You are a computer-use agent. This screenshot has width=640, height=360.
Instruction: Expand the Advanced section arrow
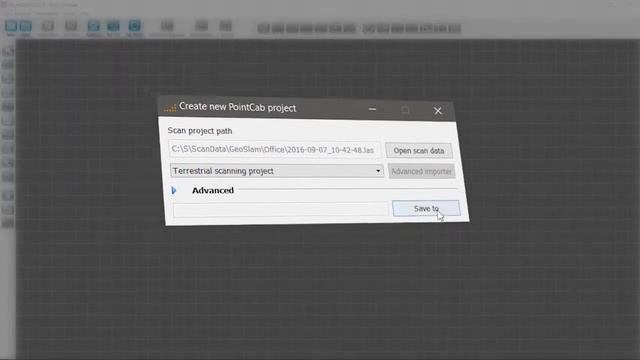pos(174,190)
